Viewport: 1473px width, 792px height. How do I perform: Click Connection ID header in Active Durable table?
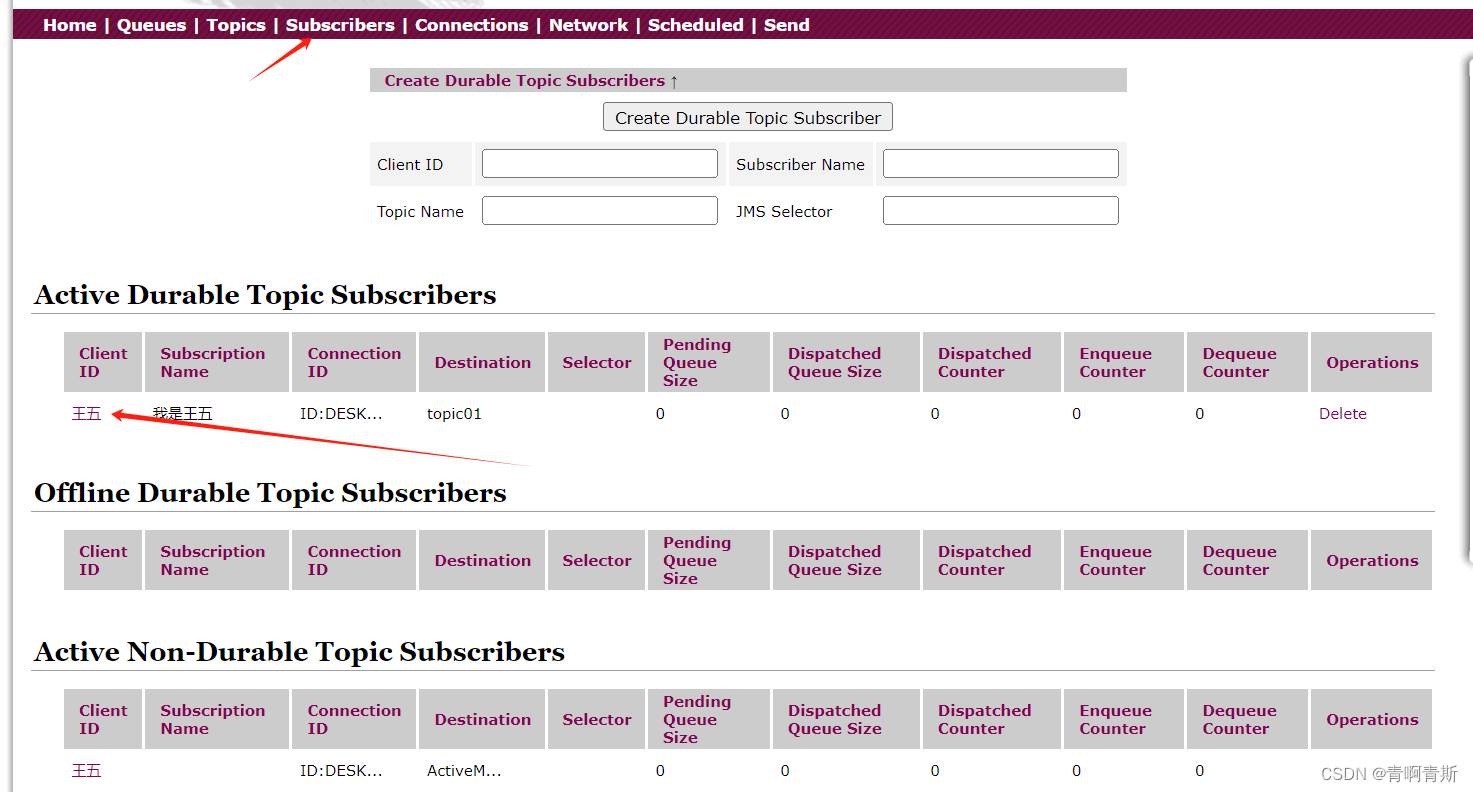point(354,362)
